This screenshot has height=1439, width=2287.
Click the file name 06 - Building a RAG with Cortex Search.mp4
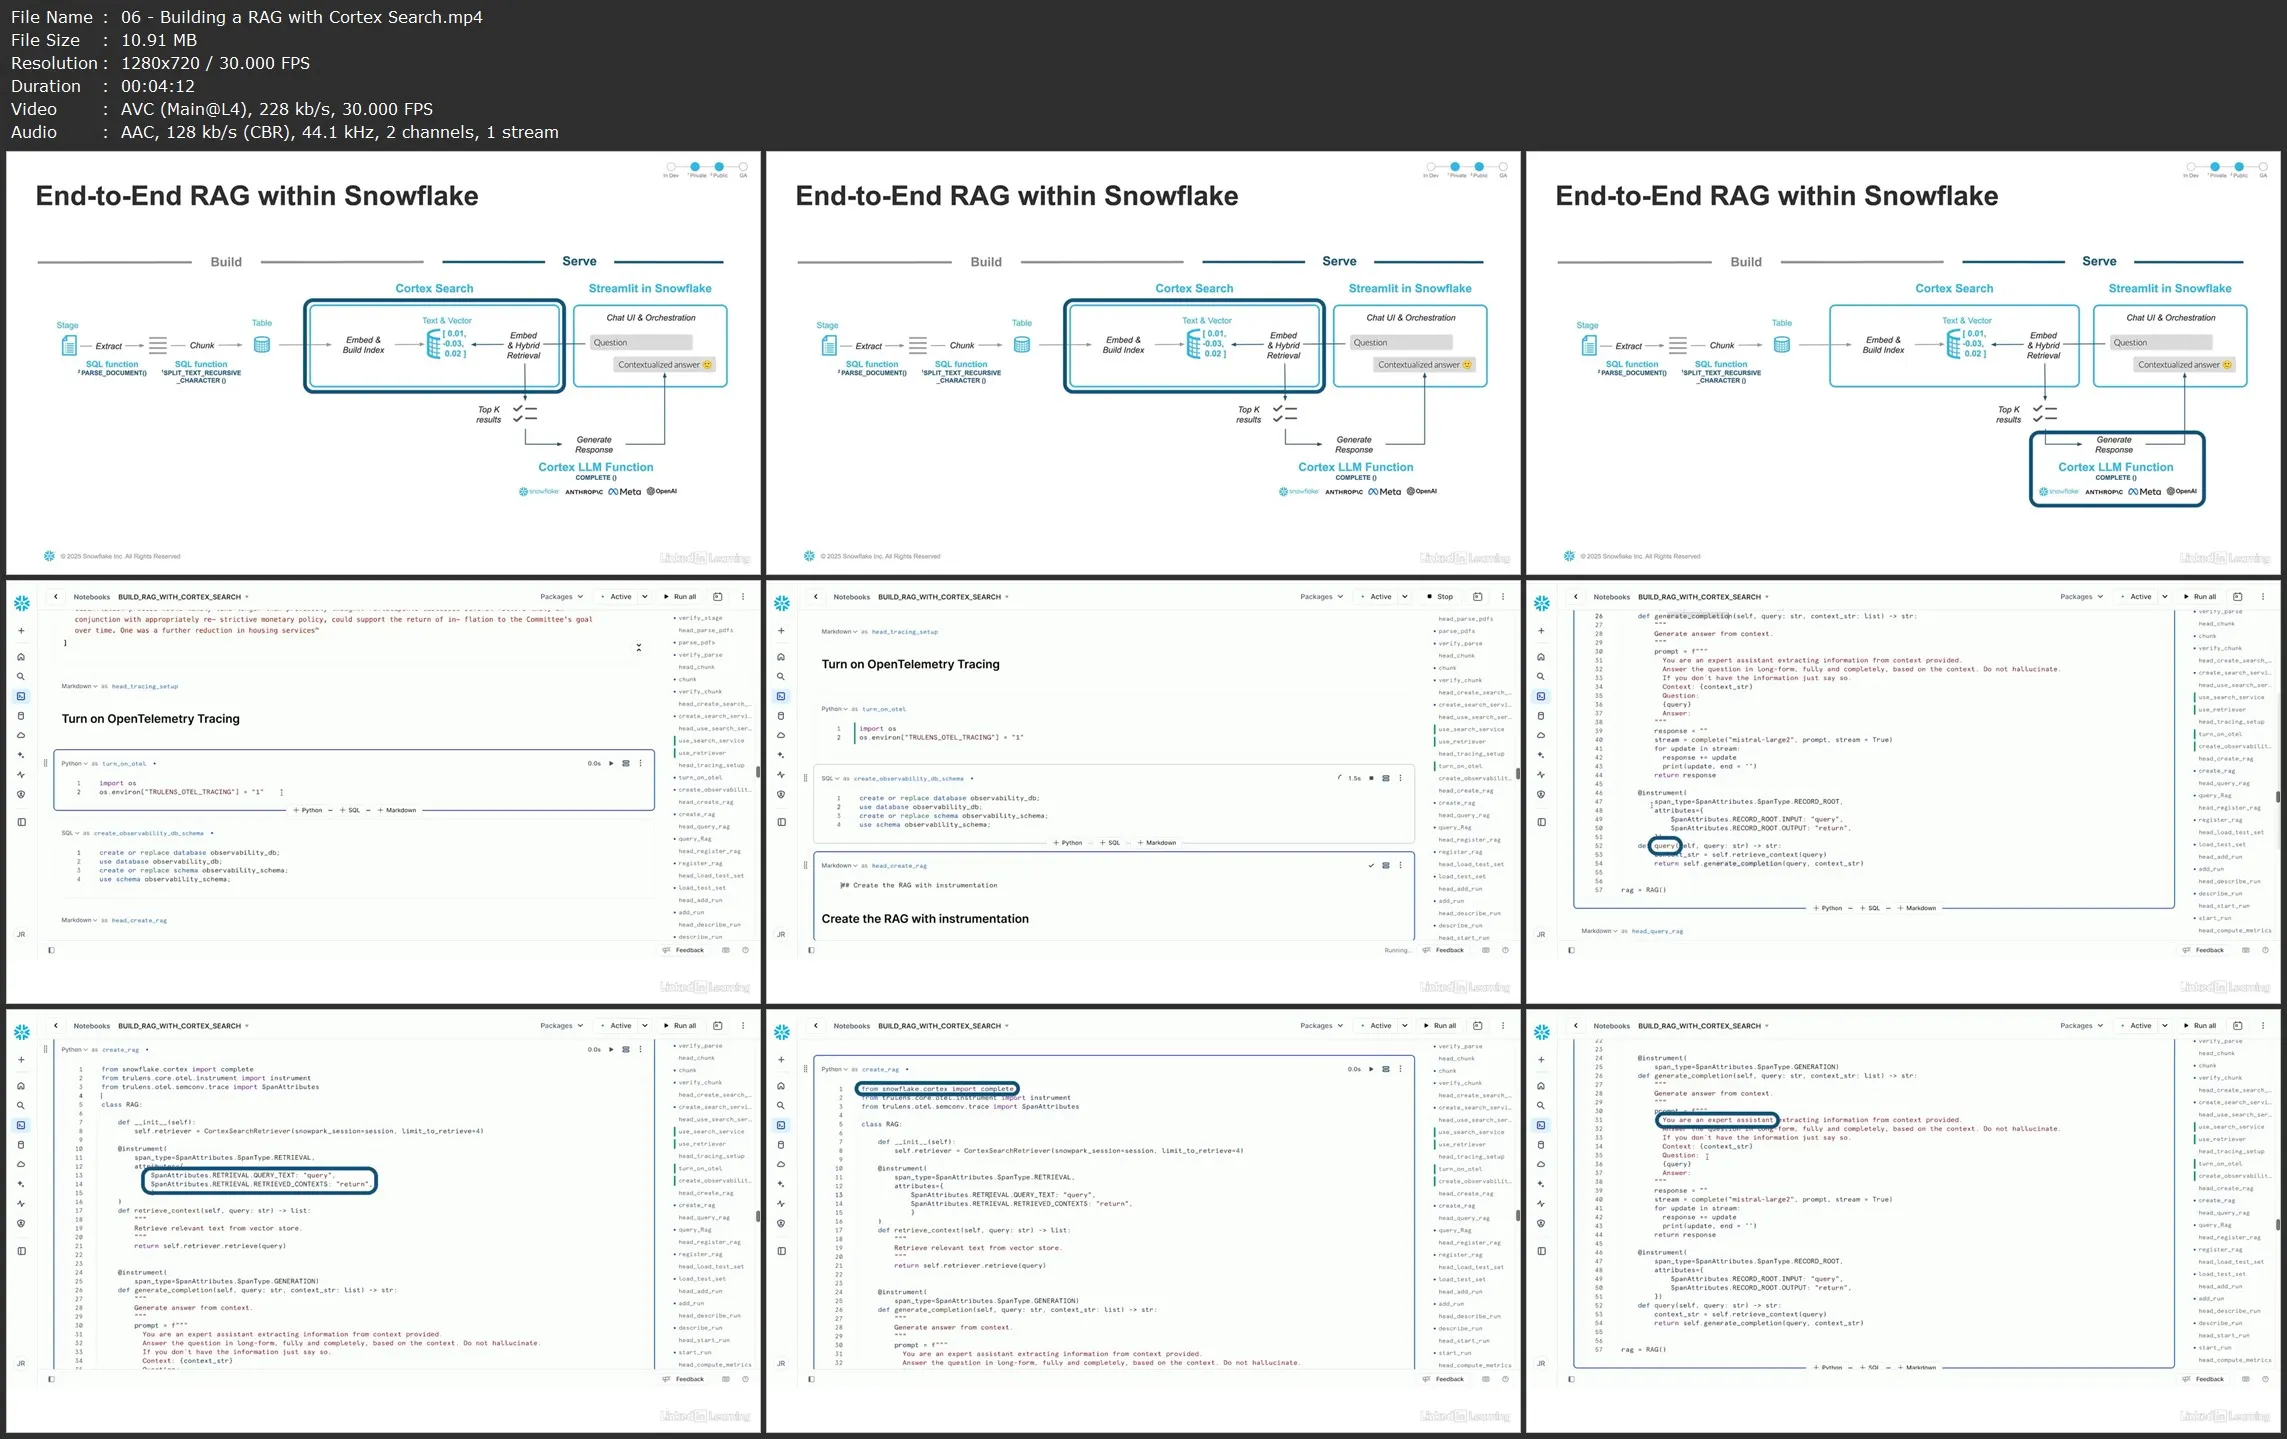click(301, 17)
